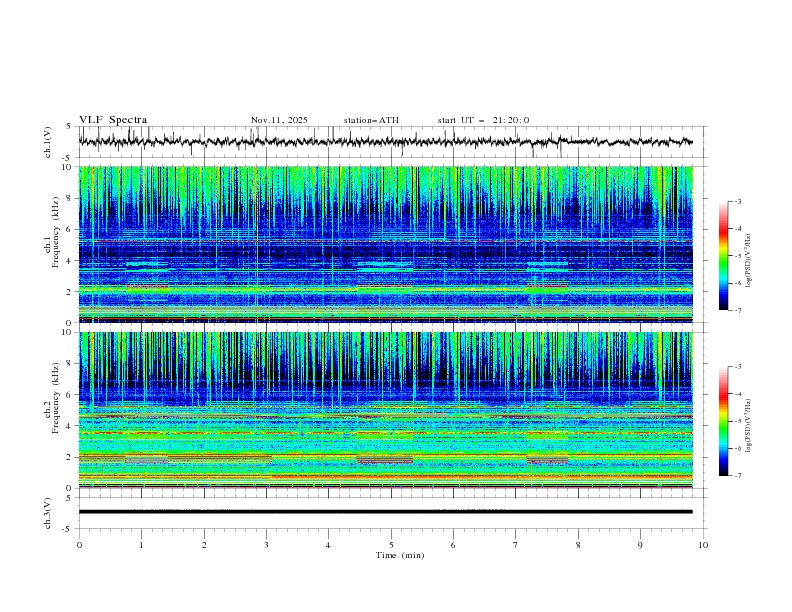Image resolution: width=792 pixels, height=612 pixels.
Task: Click the ch.2 "Frequency (kHz)" axis label
Action: click(56, 397)
